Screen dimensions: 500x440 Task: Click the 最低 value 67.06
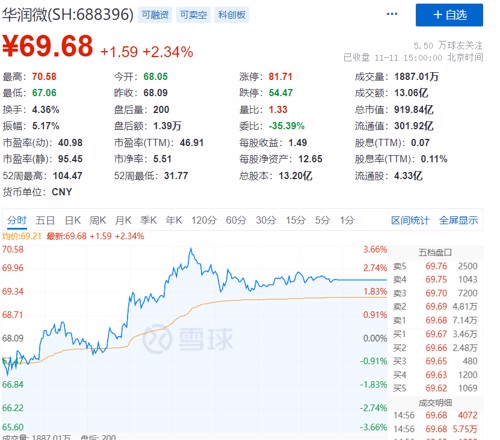tap(44, 93)
